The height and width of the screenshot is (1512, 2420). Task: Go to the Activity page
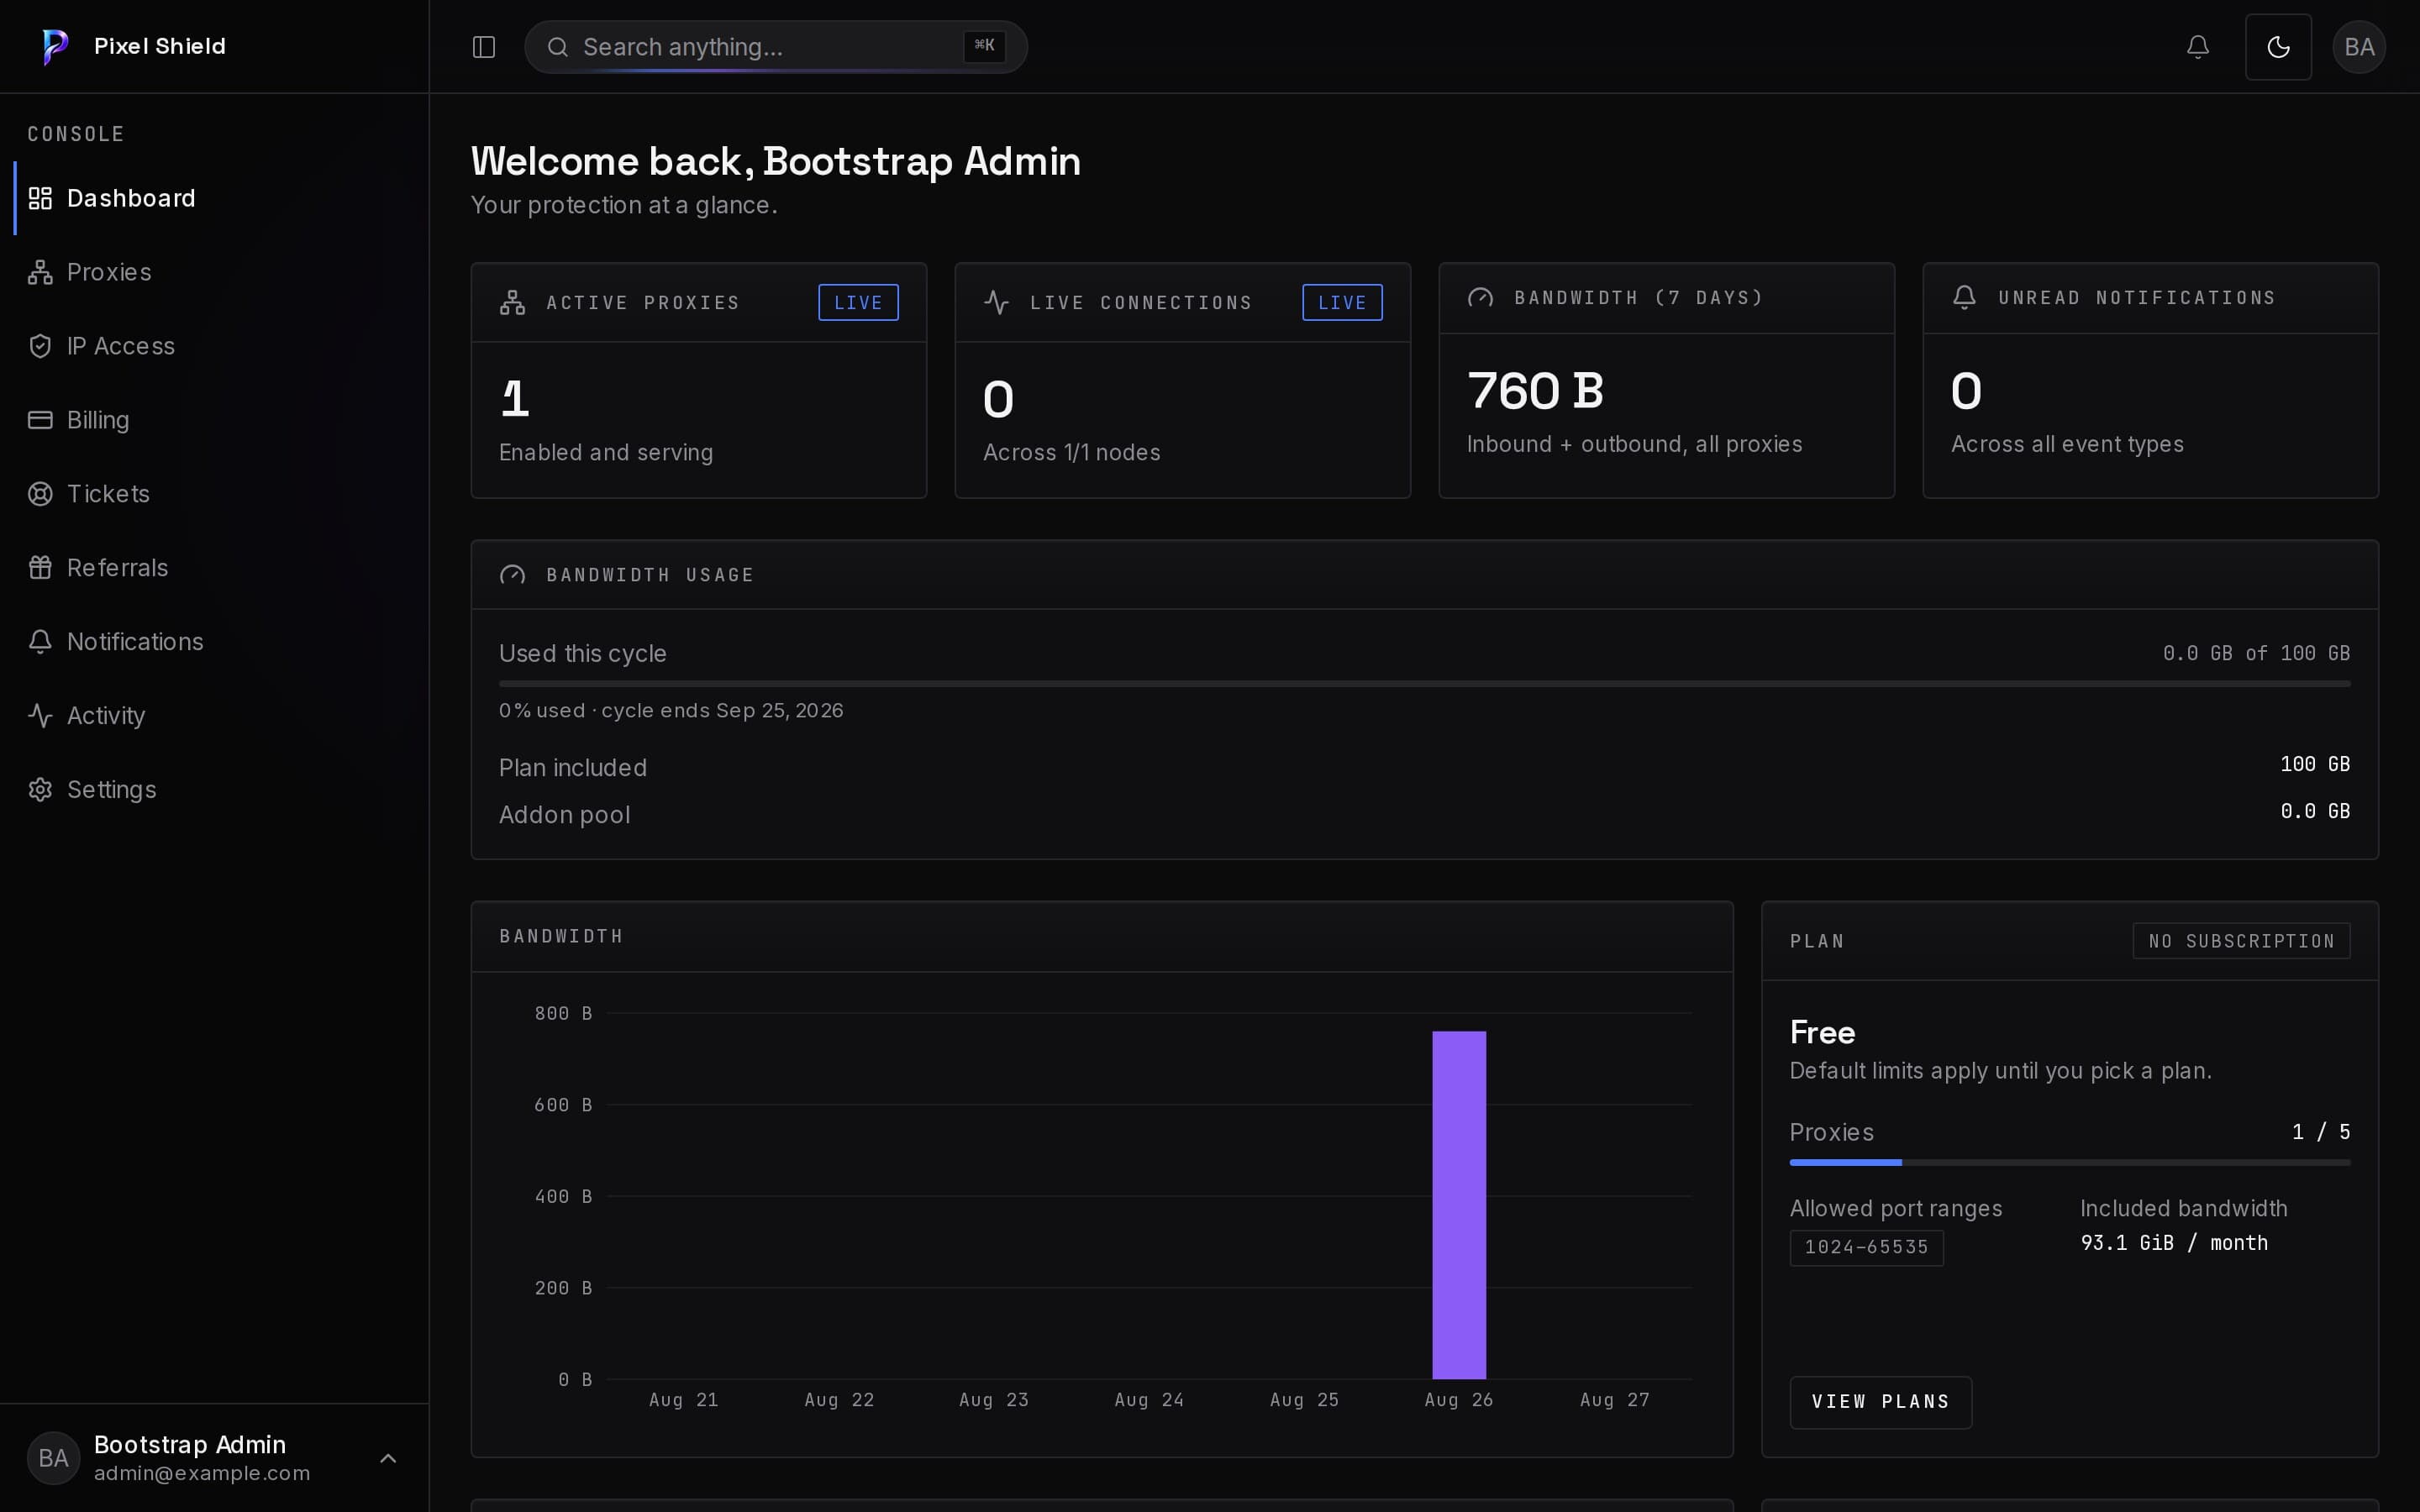(x=214, y=716)
